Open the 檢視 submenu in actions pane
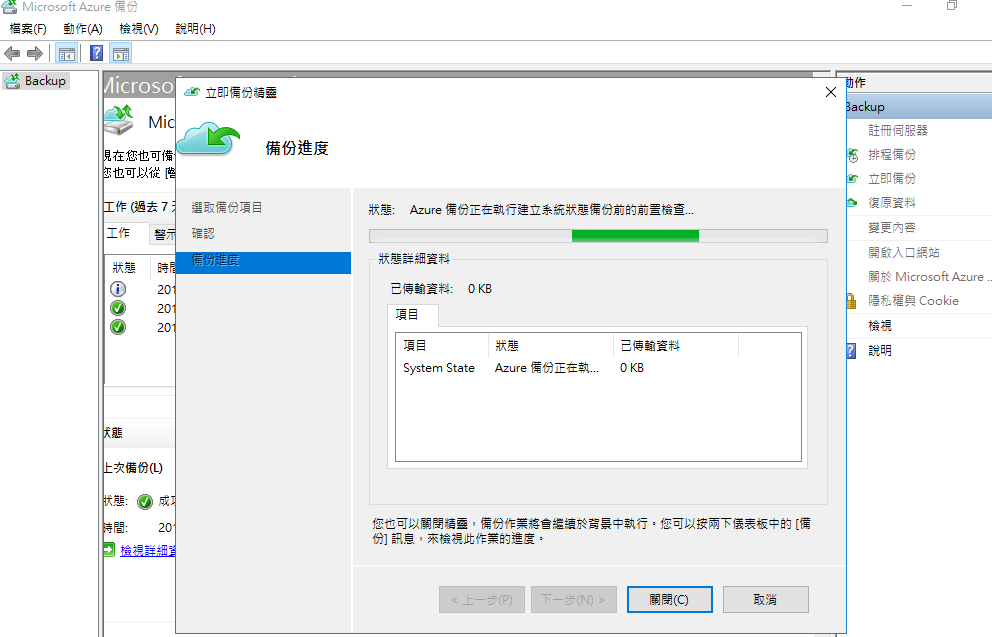The width and height of the screenshot is (992, 637). (x=880, y=326)
